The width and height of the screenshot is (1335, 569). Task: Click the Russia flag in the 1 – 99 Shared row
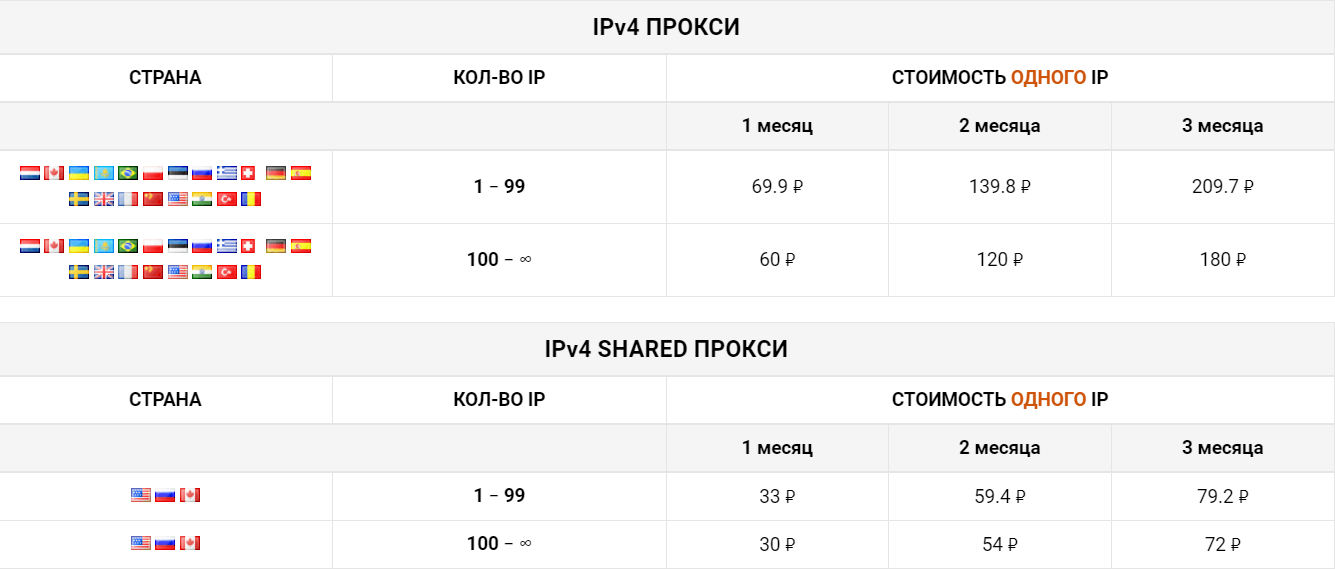click(165, 495)
